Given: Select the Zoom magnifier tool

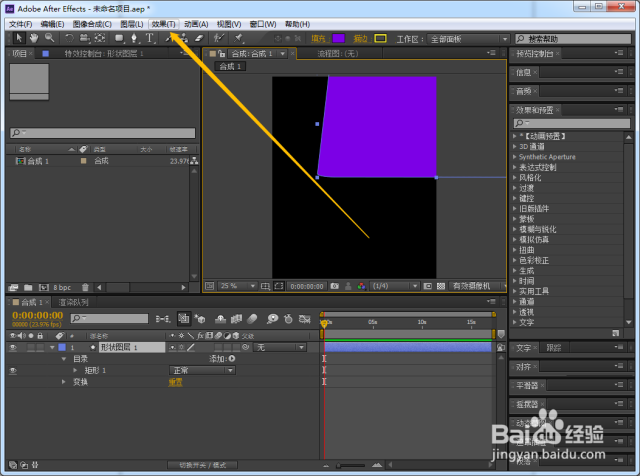Looking at the screenshot, I should [x=49, y=38].
